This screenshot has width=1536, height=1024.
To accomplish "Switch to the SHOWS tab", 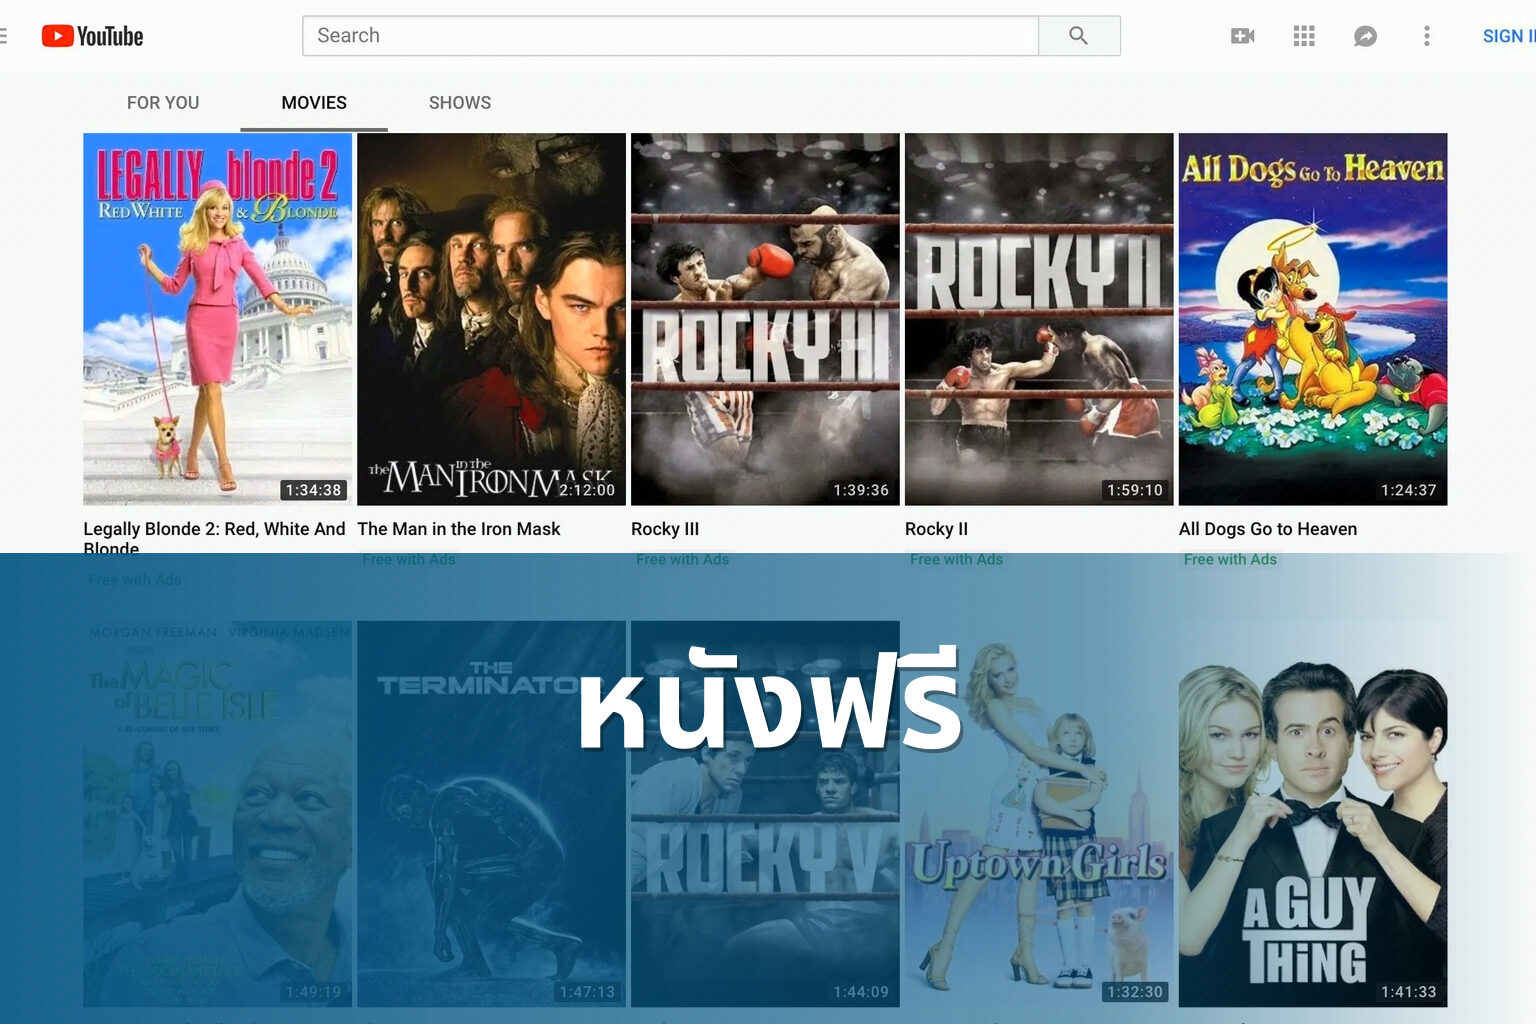I will 460,103.
